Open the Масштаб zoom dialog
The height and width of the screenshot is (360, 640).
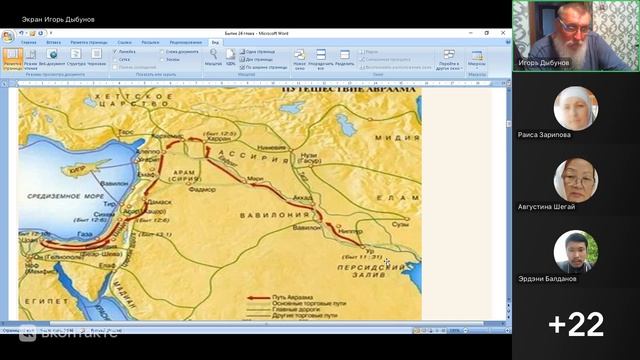[213, 58]
